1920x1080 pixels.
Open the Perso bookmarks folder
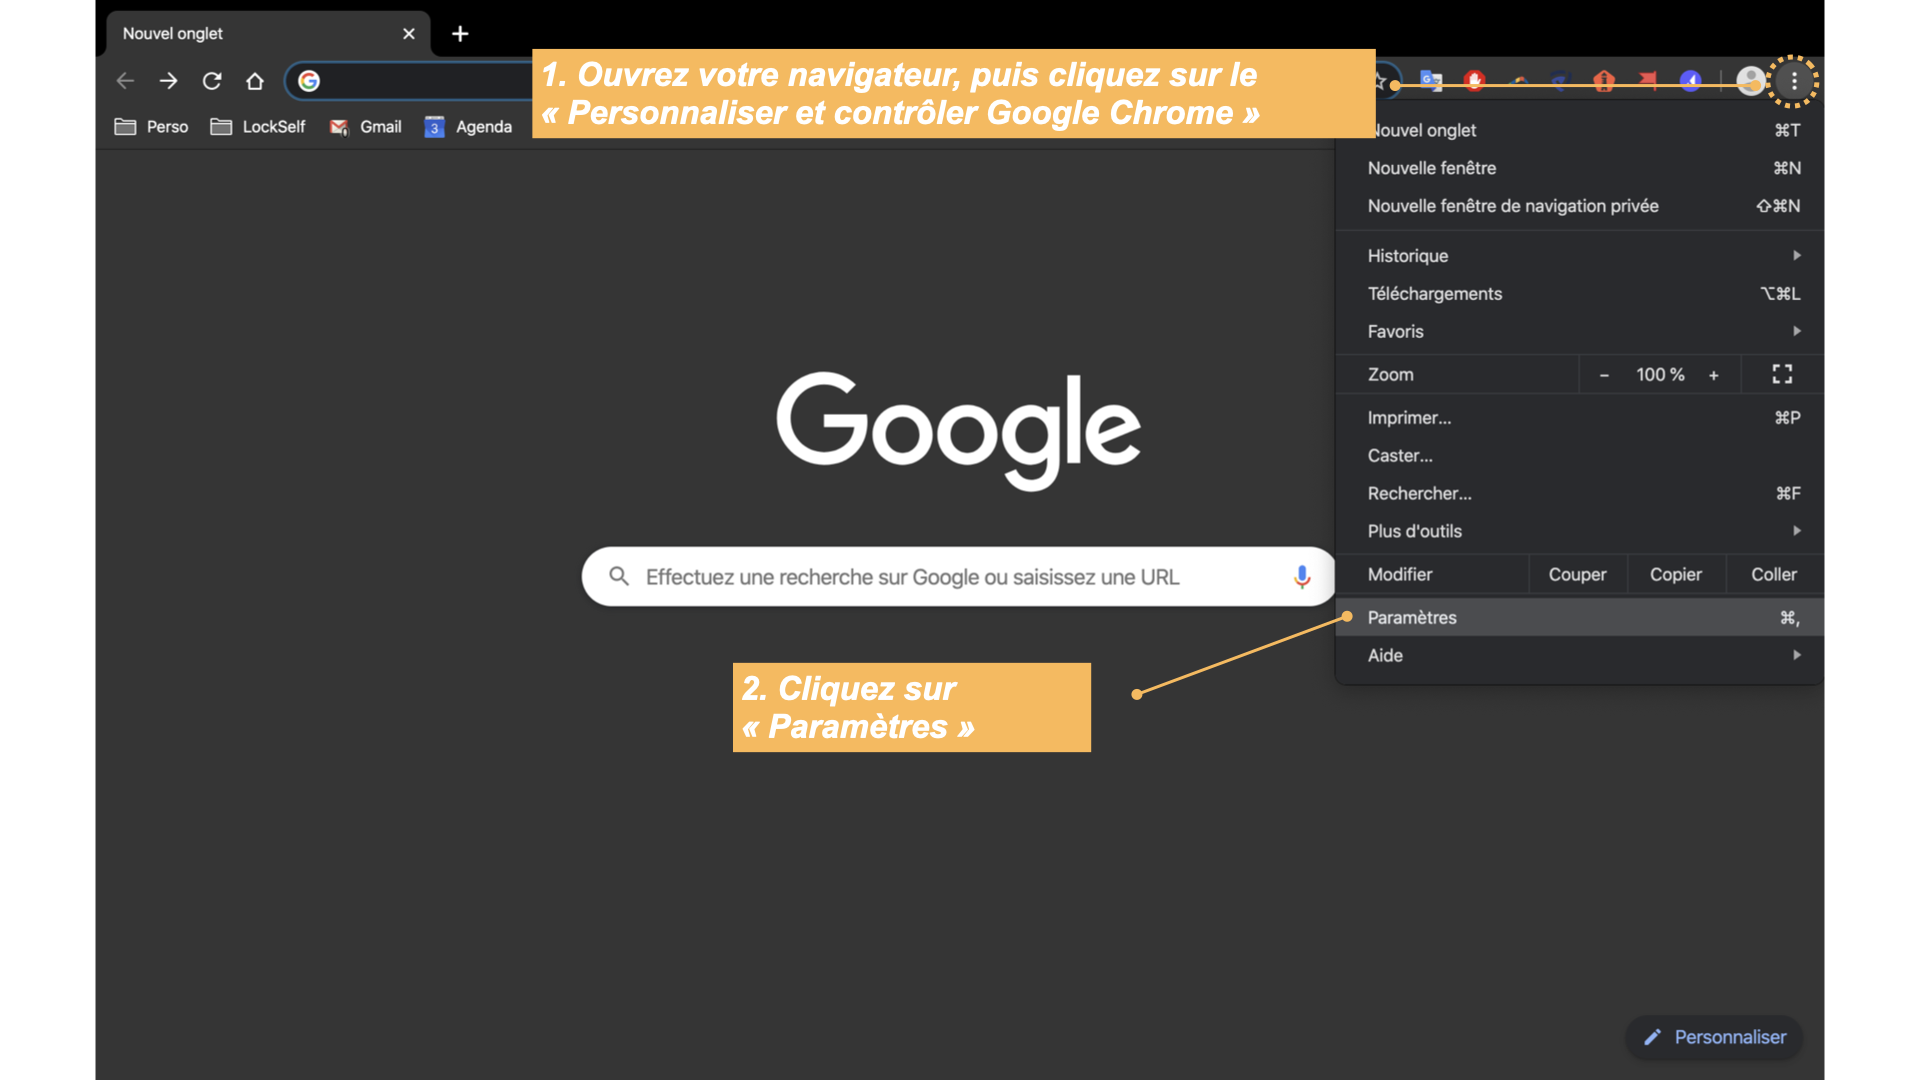point(151,127)
